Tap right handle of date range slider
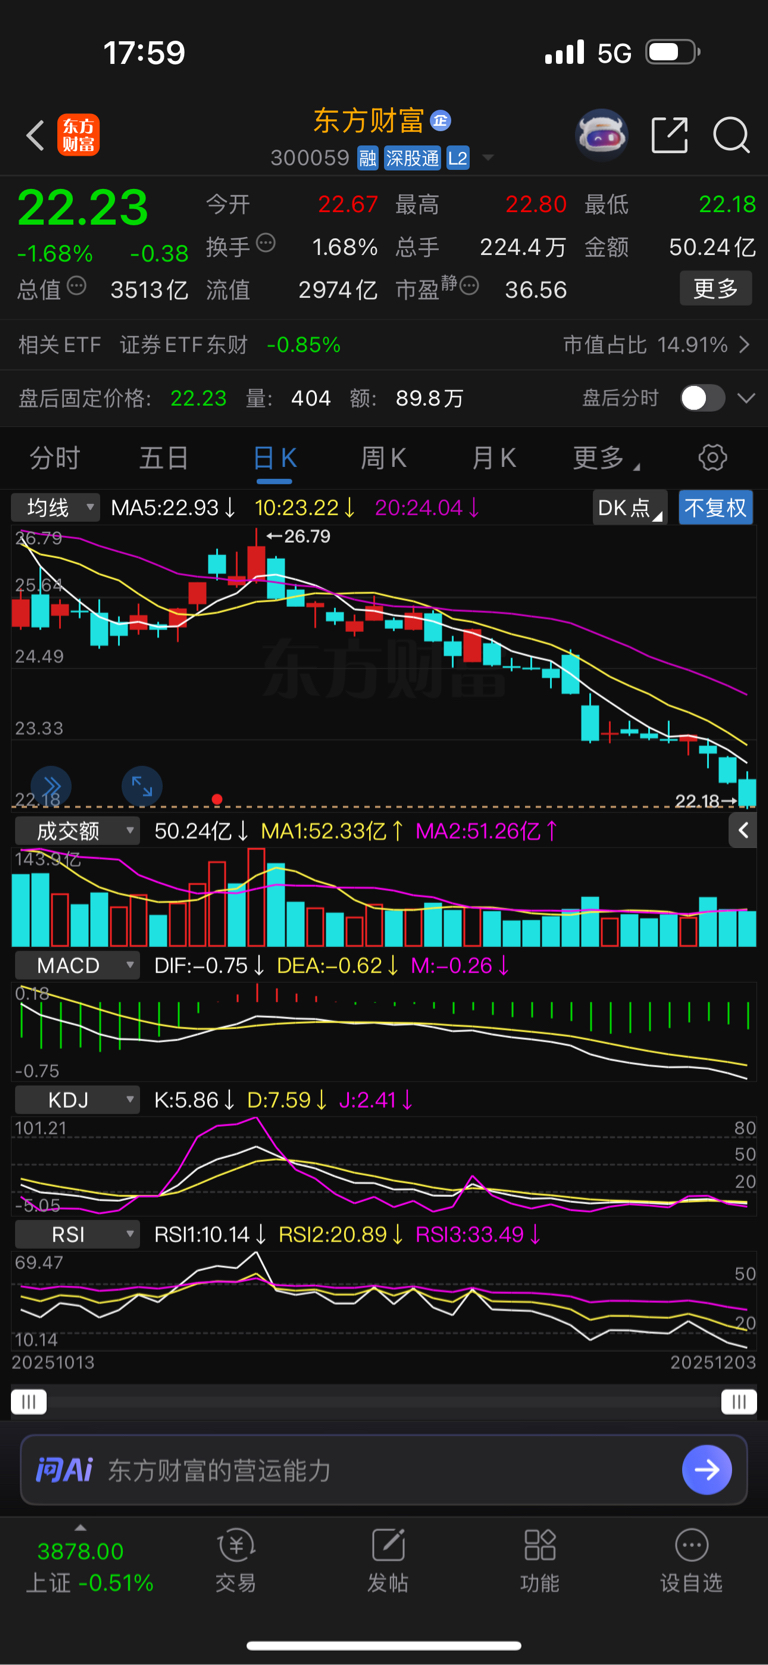This screenshot has width=768, height=1665. point(739,1402)
